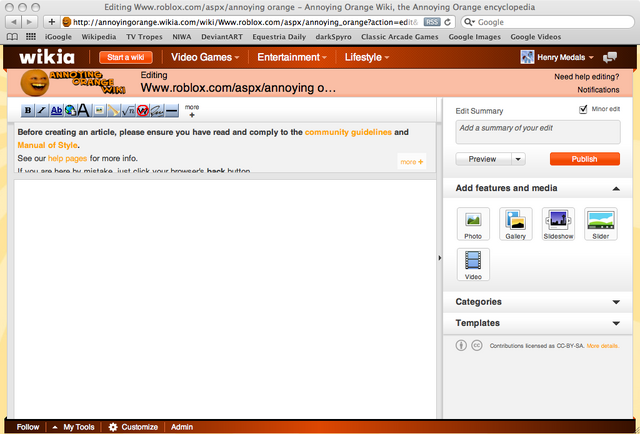Open Notifications link
The height and width of the screenshot is (434, 640).
pos(598,90)
